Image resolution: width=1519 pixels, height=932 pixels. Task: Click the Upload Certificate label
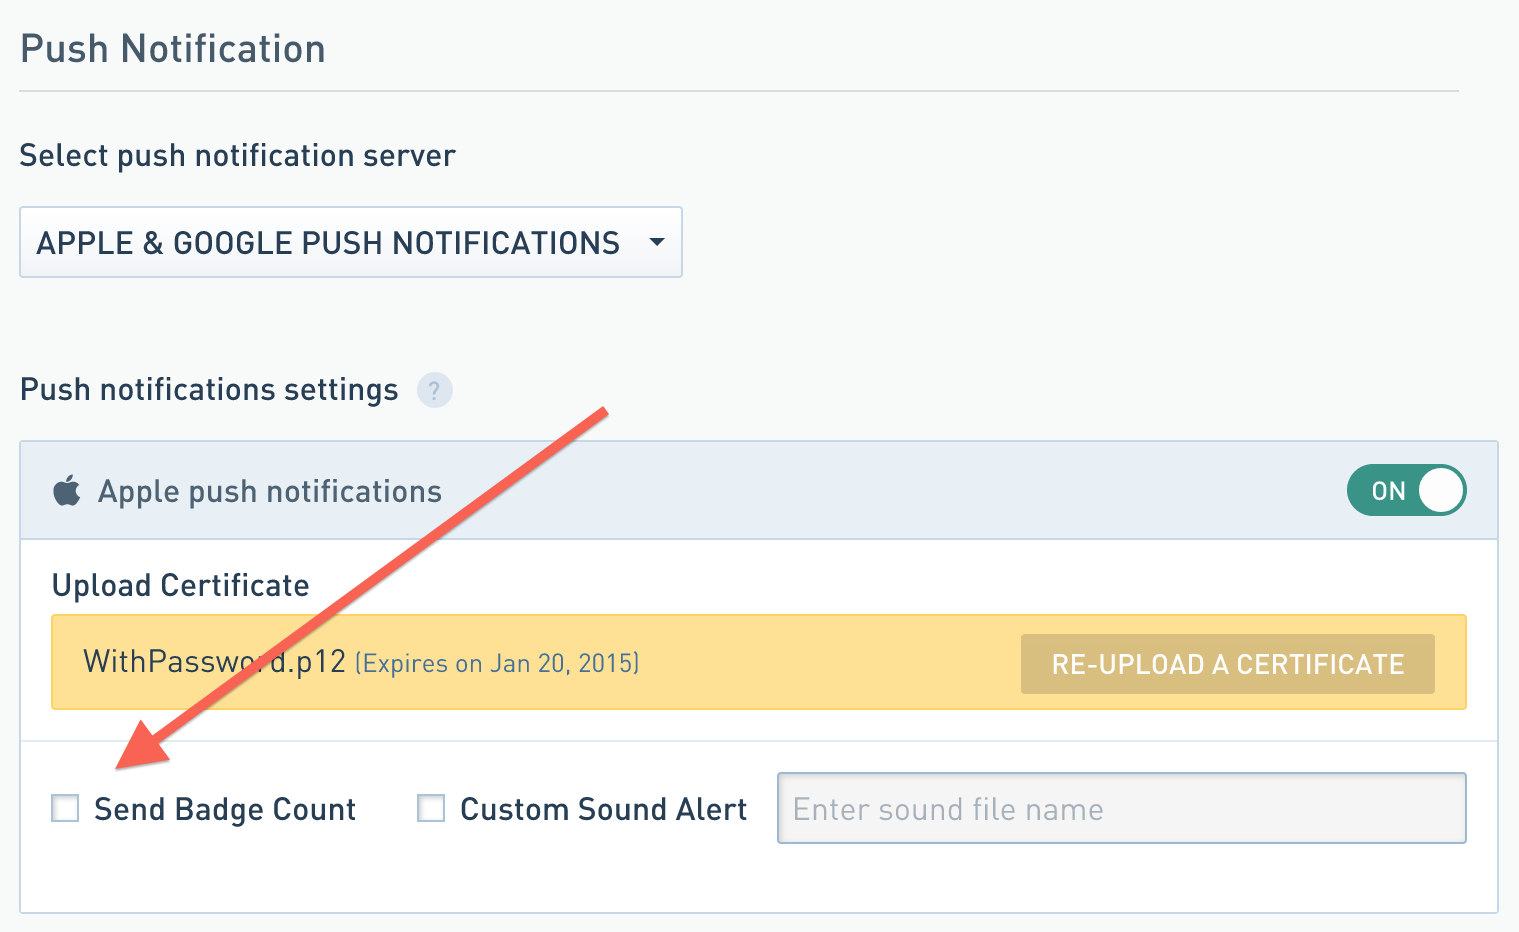click(x=181, y=586)
